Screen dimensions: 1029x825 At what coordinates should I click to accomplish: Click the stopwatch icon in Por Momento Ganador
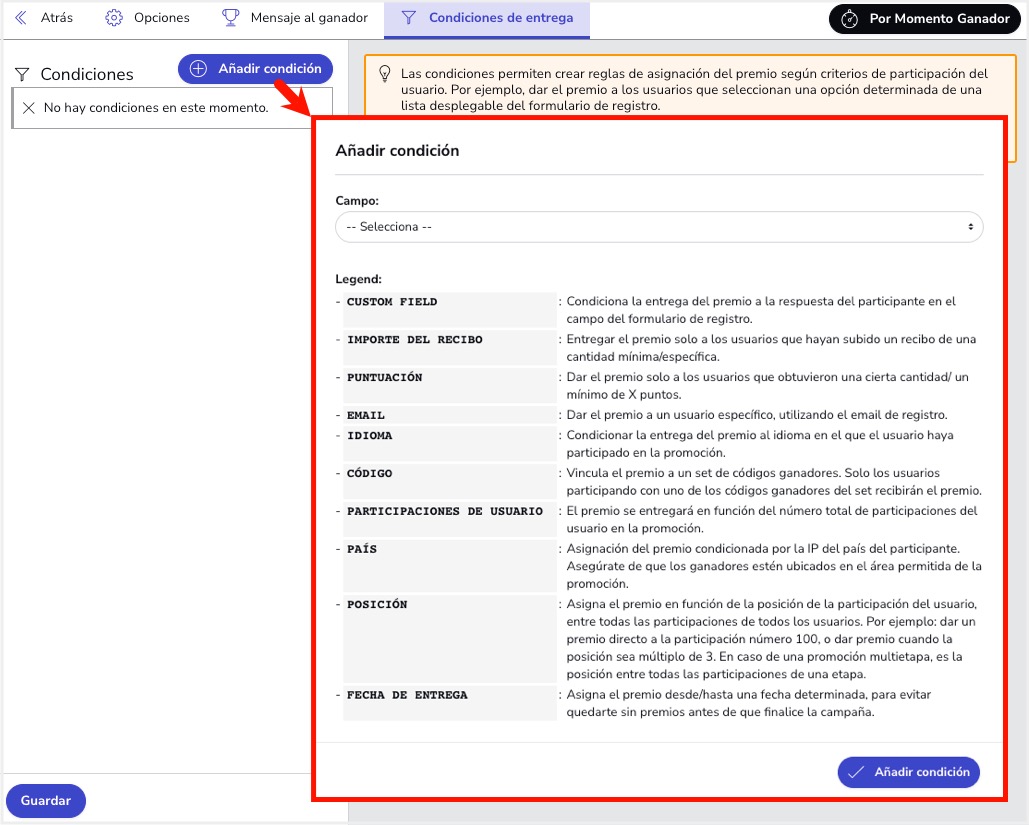click(850, 19)
